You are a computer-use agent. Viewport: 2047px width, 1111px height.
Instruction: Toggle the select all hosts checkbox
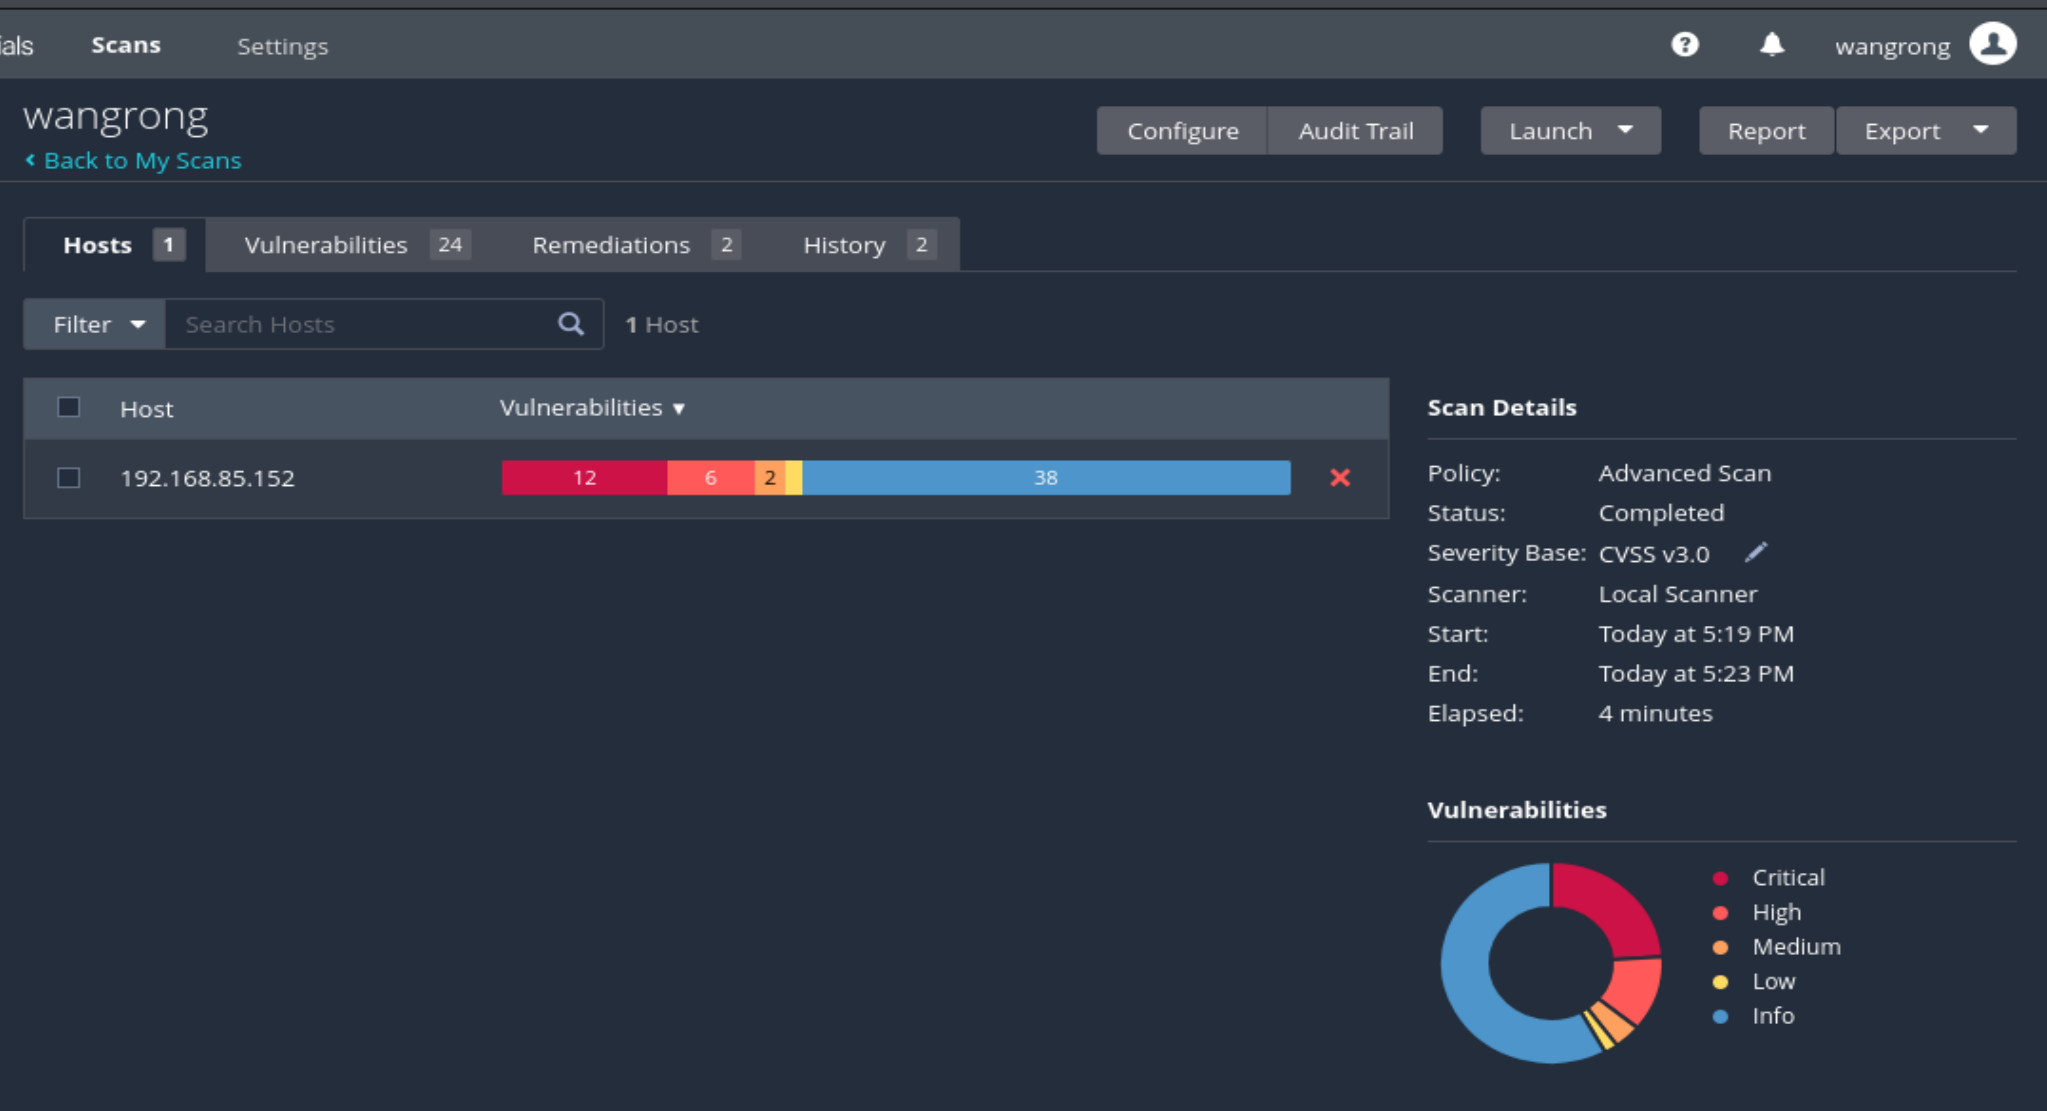click(x=69, y=407)
